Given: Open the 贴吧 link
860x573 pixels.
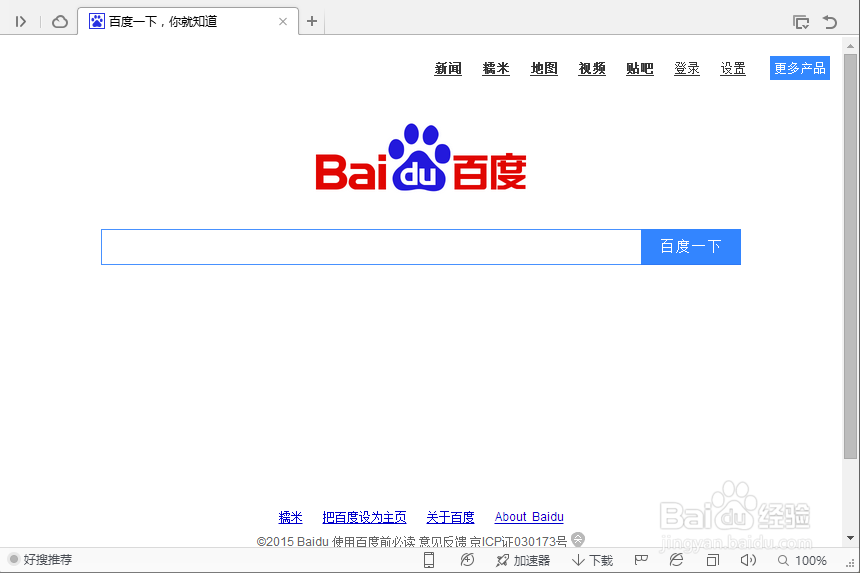Looking at the screenshot, I should click(x=640, y=69).
